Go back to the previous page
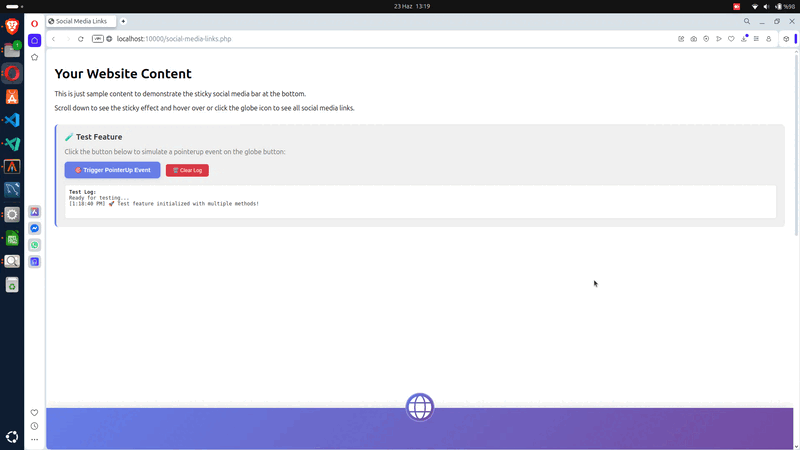This screenshot has height=450, width=800. click(54, 39)
